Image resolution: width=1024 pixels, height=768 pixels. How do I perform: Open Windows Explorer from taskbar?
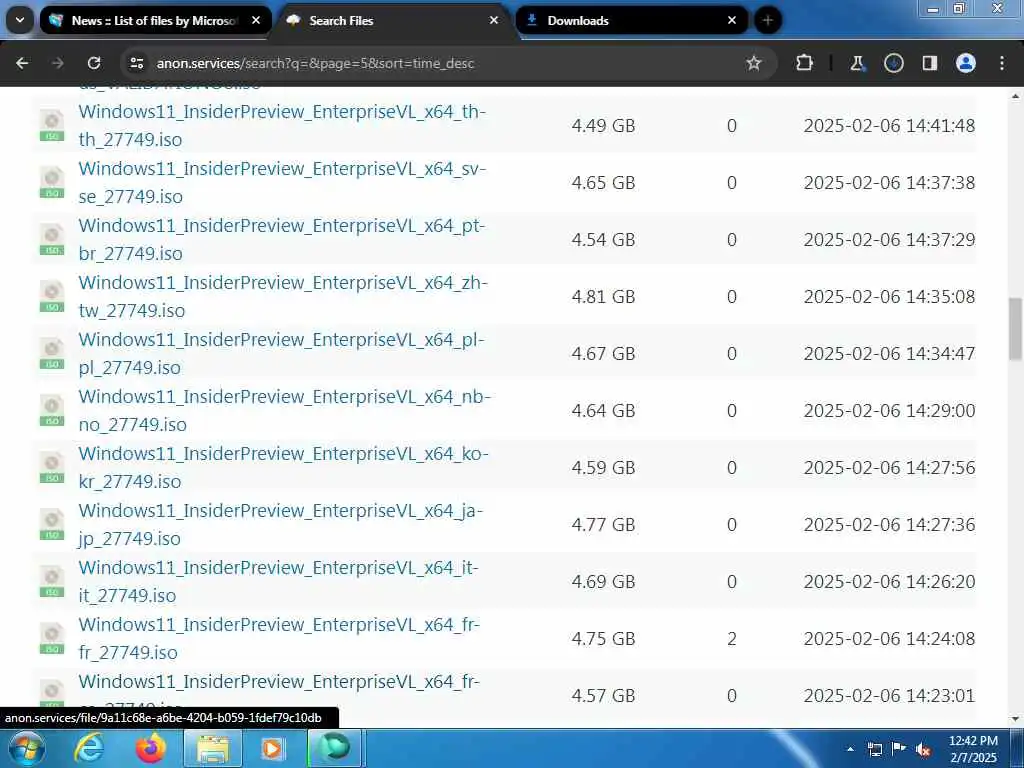[212, 748]
